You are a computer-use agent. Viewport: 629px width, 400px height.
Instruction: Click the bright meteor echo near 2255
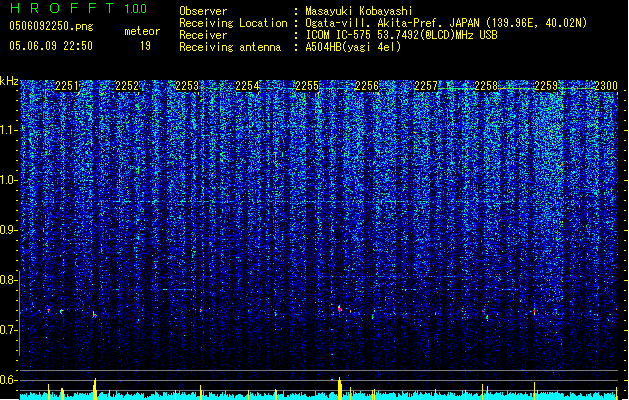point(340,309)
